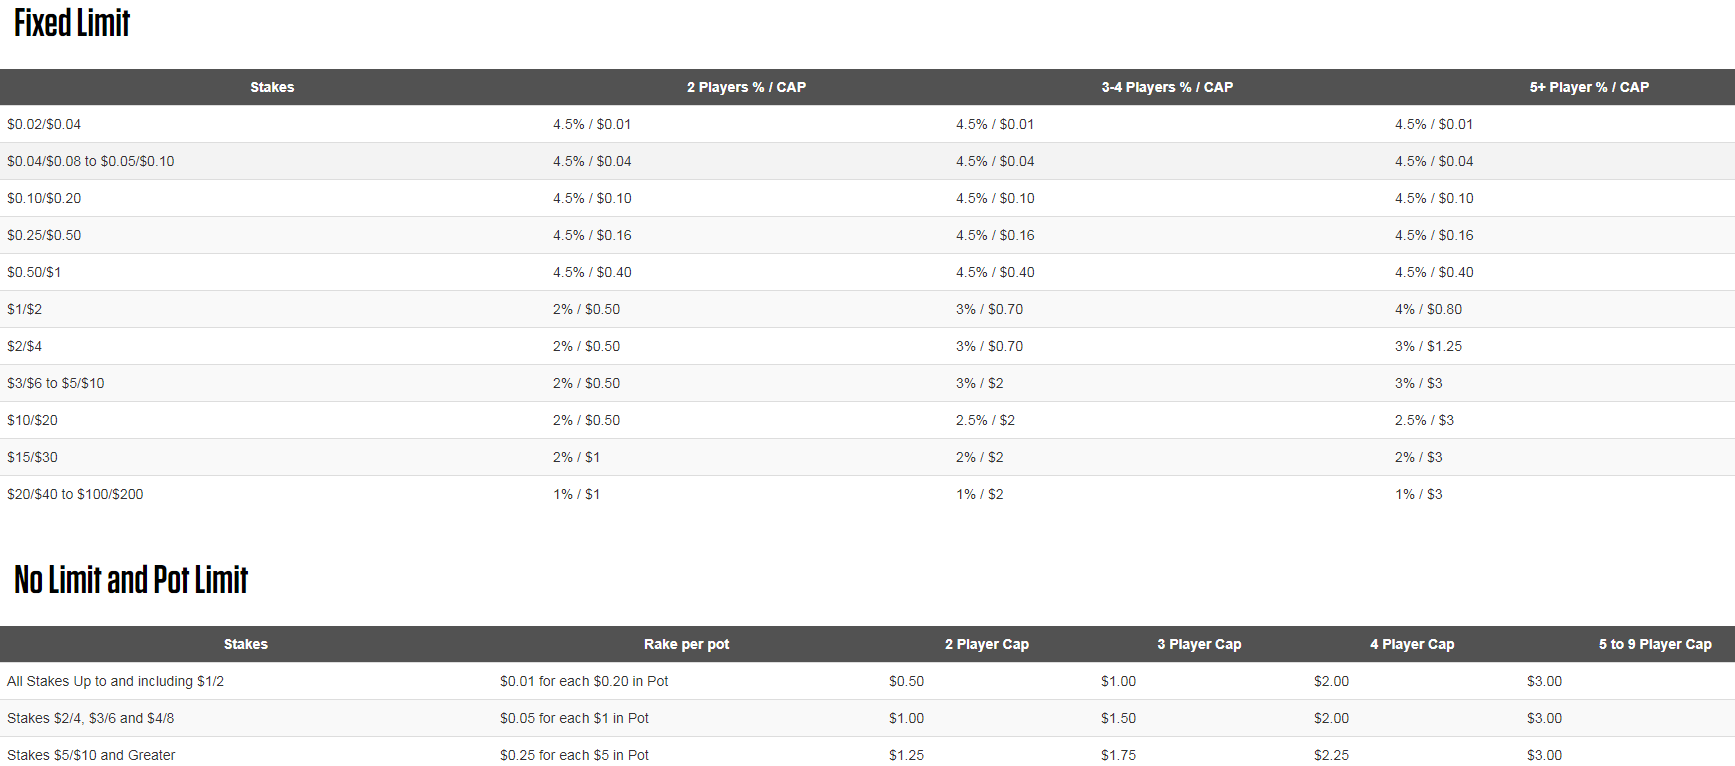Viewport: 1735px width, 766px height.
Task: Click the $1/$2 stakes cell
Action: point(25,309)
